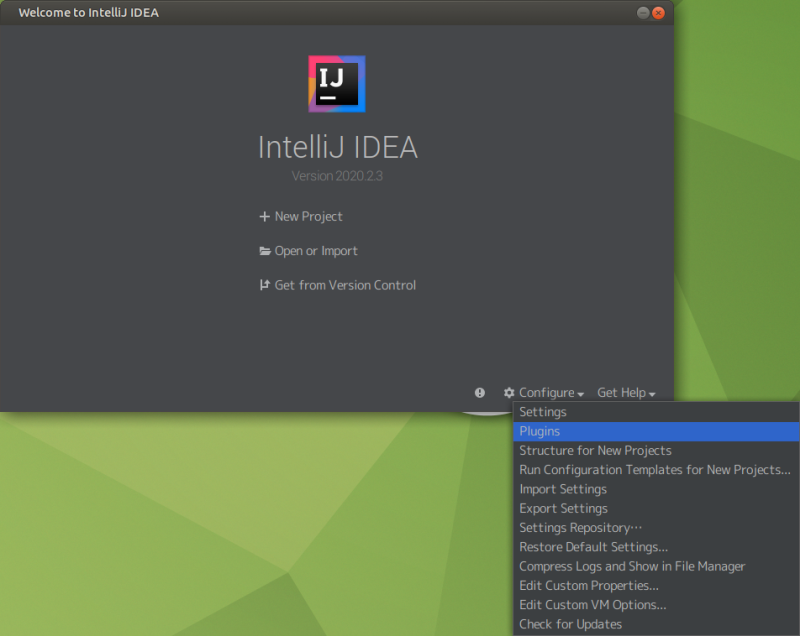Open Edit Custom Properties

588,585
